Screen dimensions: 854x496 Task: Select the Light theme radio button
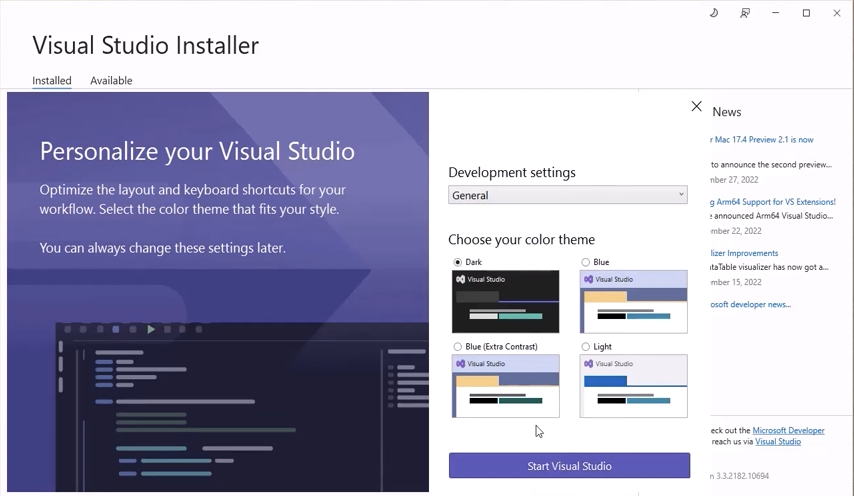(x=585, y=346)
